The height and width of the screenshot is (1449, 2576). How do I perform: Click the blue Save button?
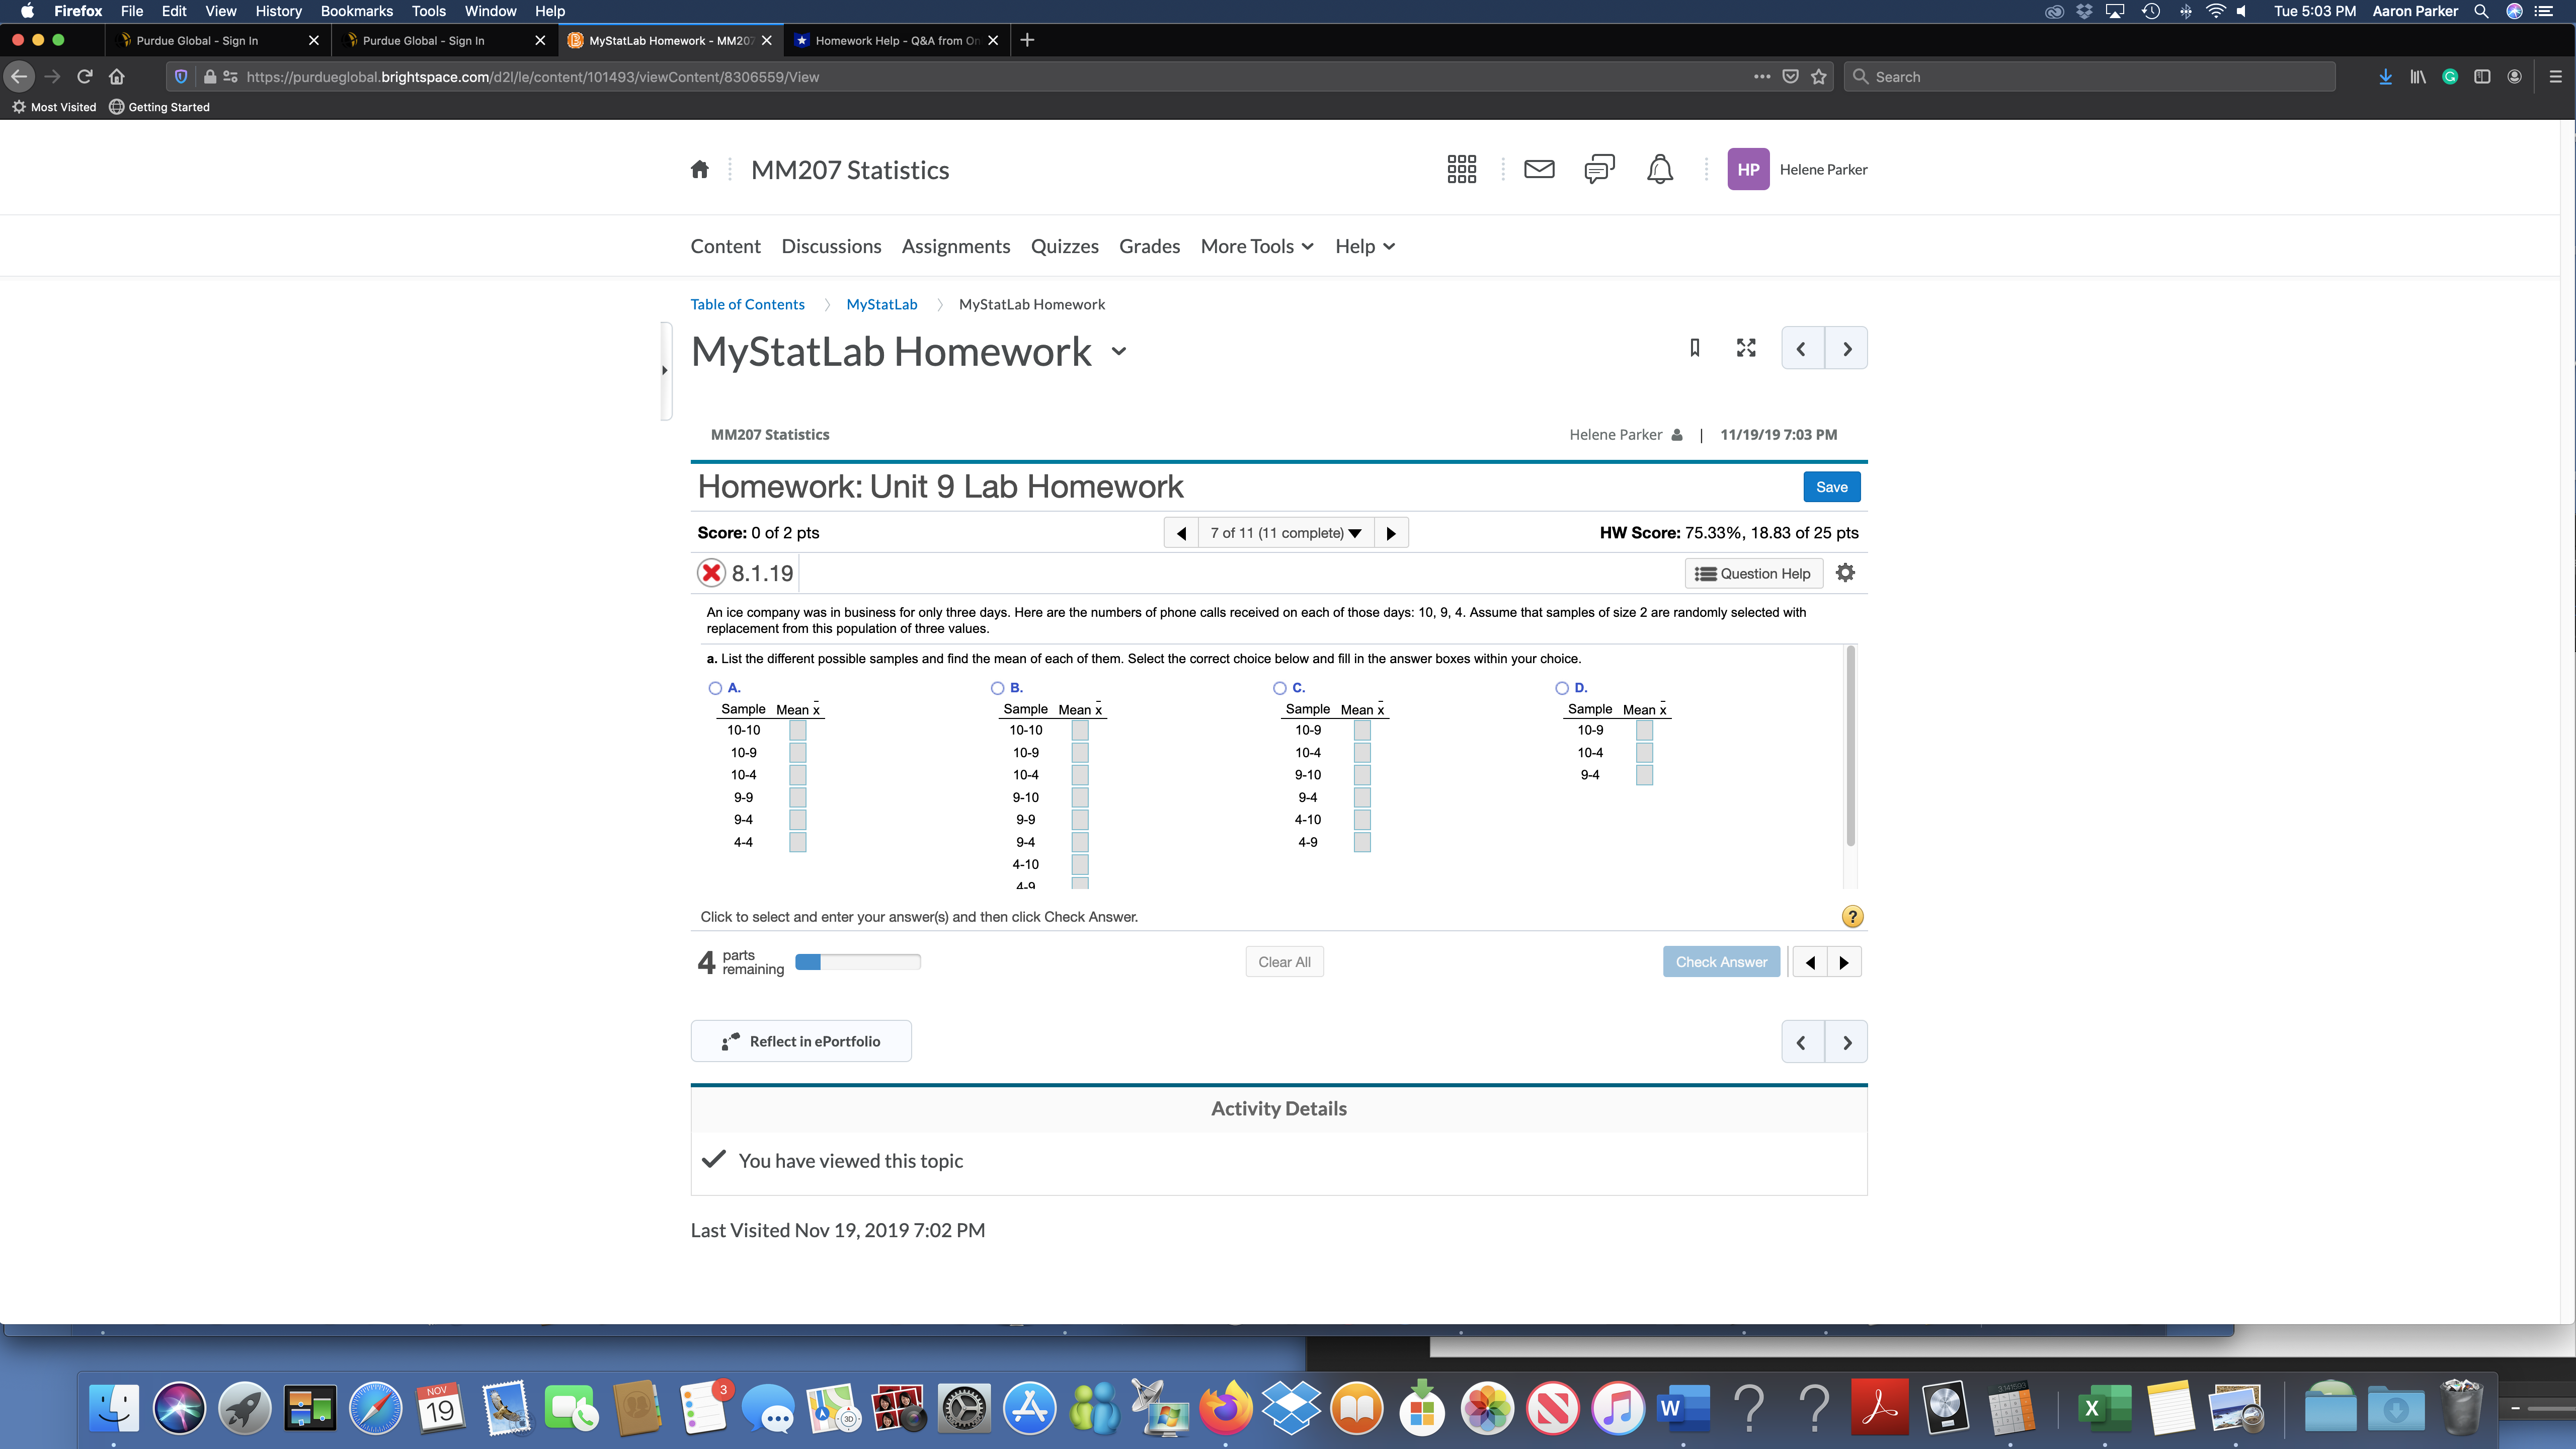(1831, 487)
